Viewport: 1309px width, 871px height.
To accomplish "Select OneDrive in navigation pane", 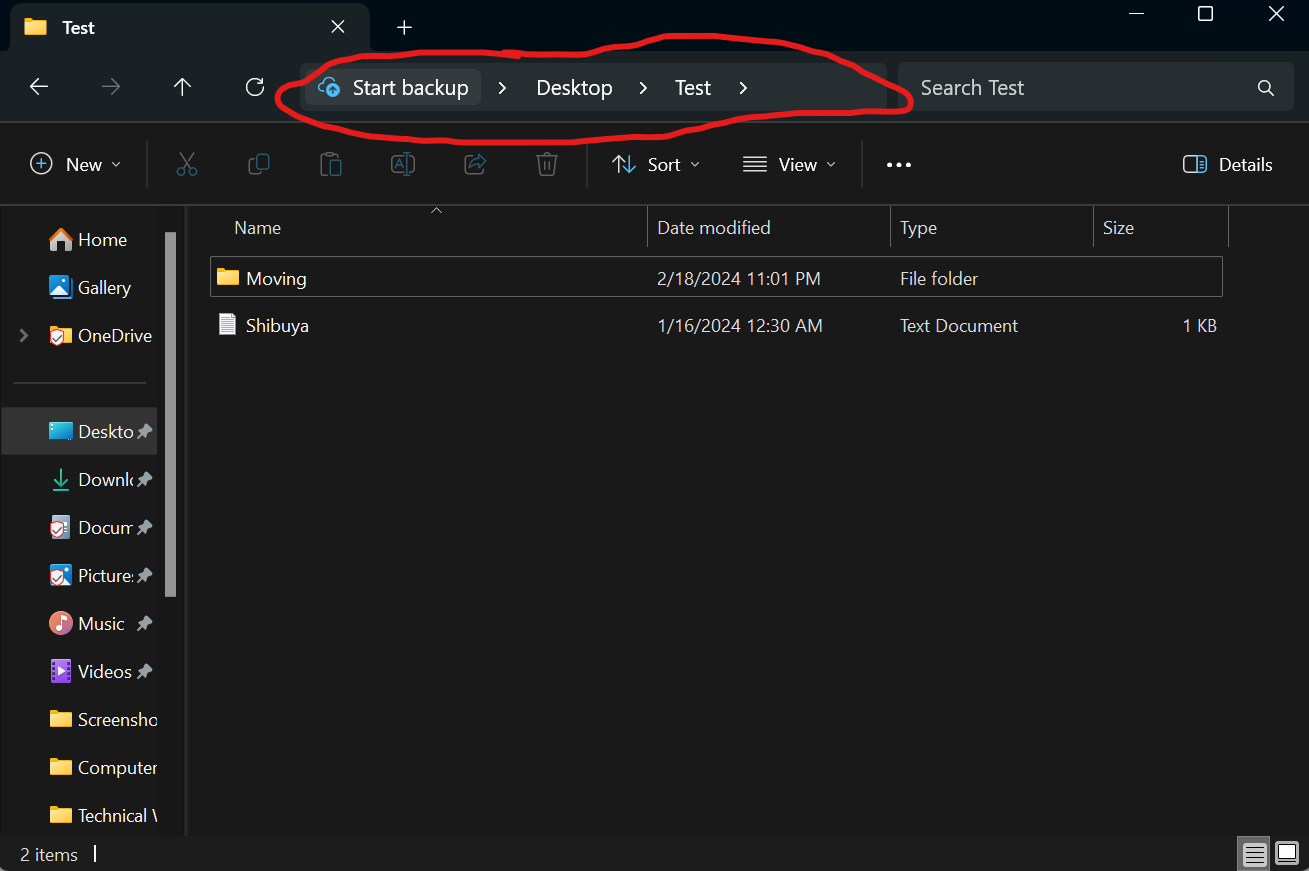I will click(x=100, y=336).
